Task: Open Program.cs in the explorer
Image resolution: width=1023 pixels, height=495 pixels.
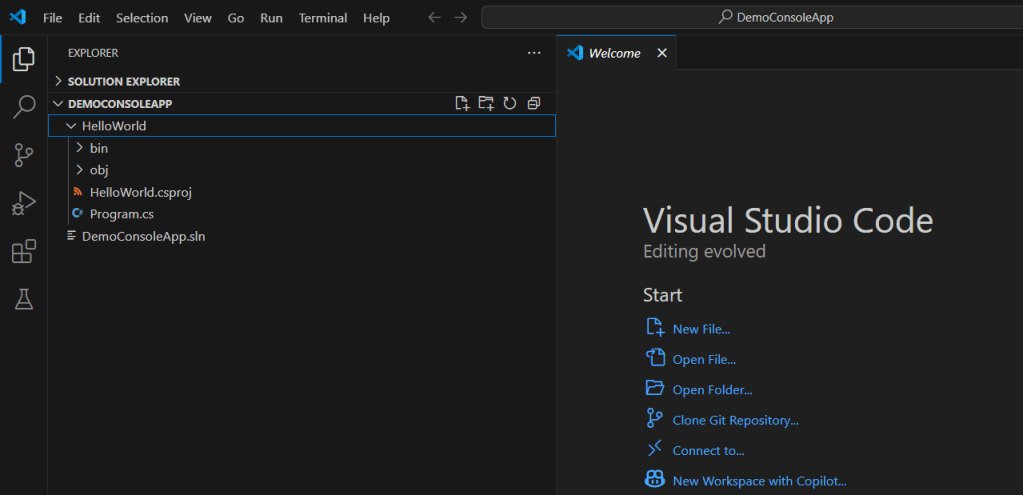Action: [121, 214]
